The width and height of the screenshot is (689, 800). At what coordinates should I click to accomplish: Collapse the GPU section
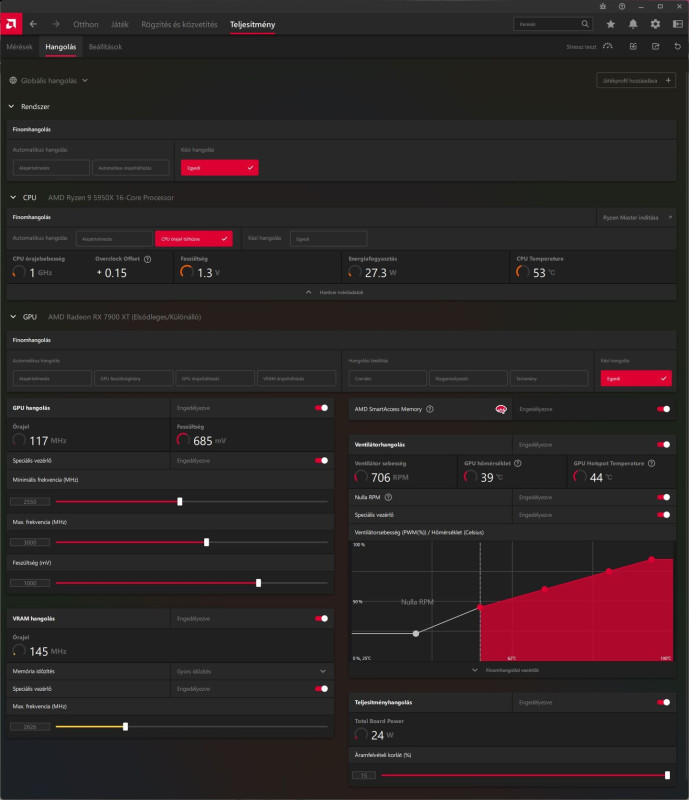(x=13, y=317)
